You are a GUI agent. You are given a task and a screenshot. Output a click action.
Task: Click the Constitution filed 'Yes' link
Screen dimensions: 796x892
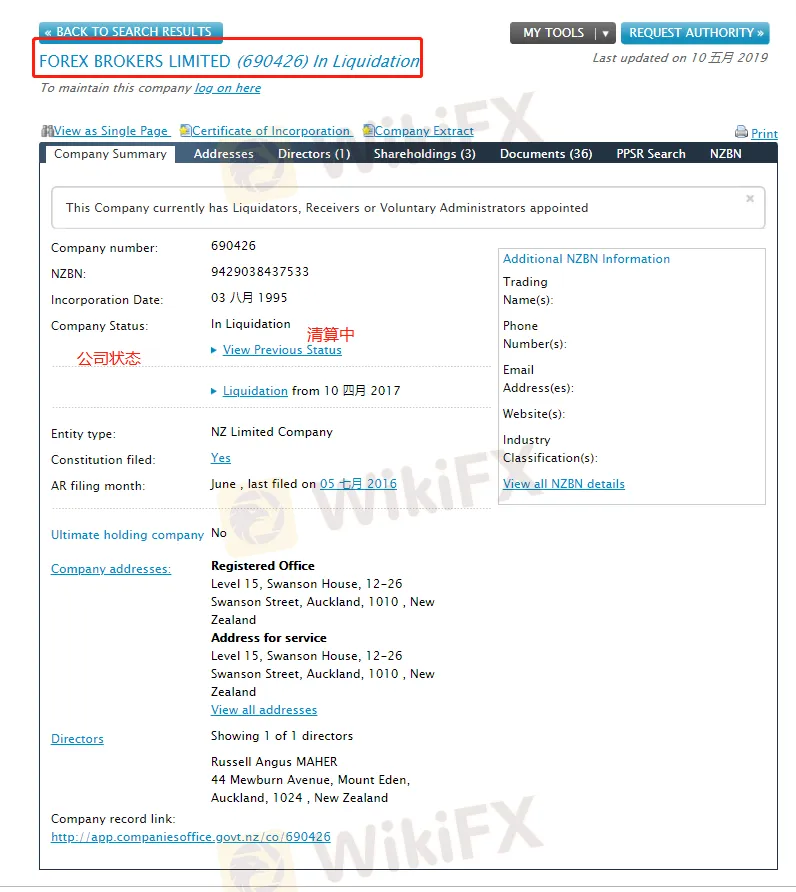coord(221,458)
